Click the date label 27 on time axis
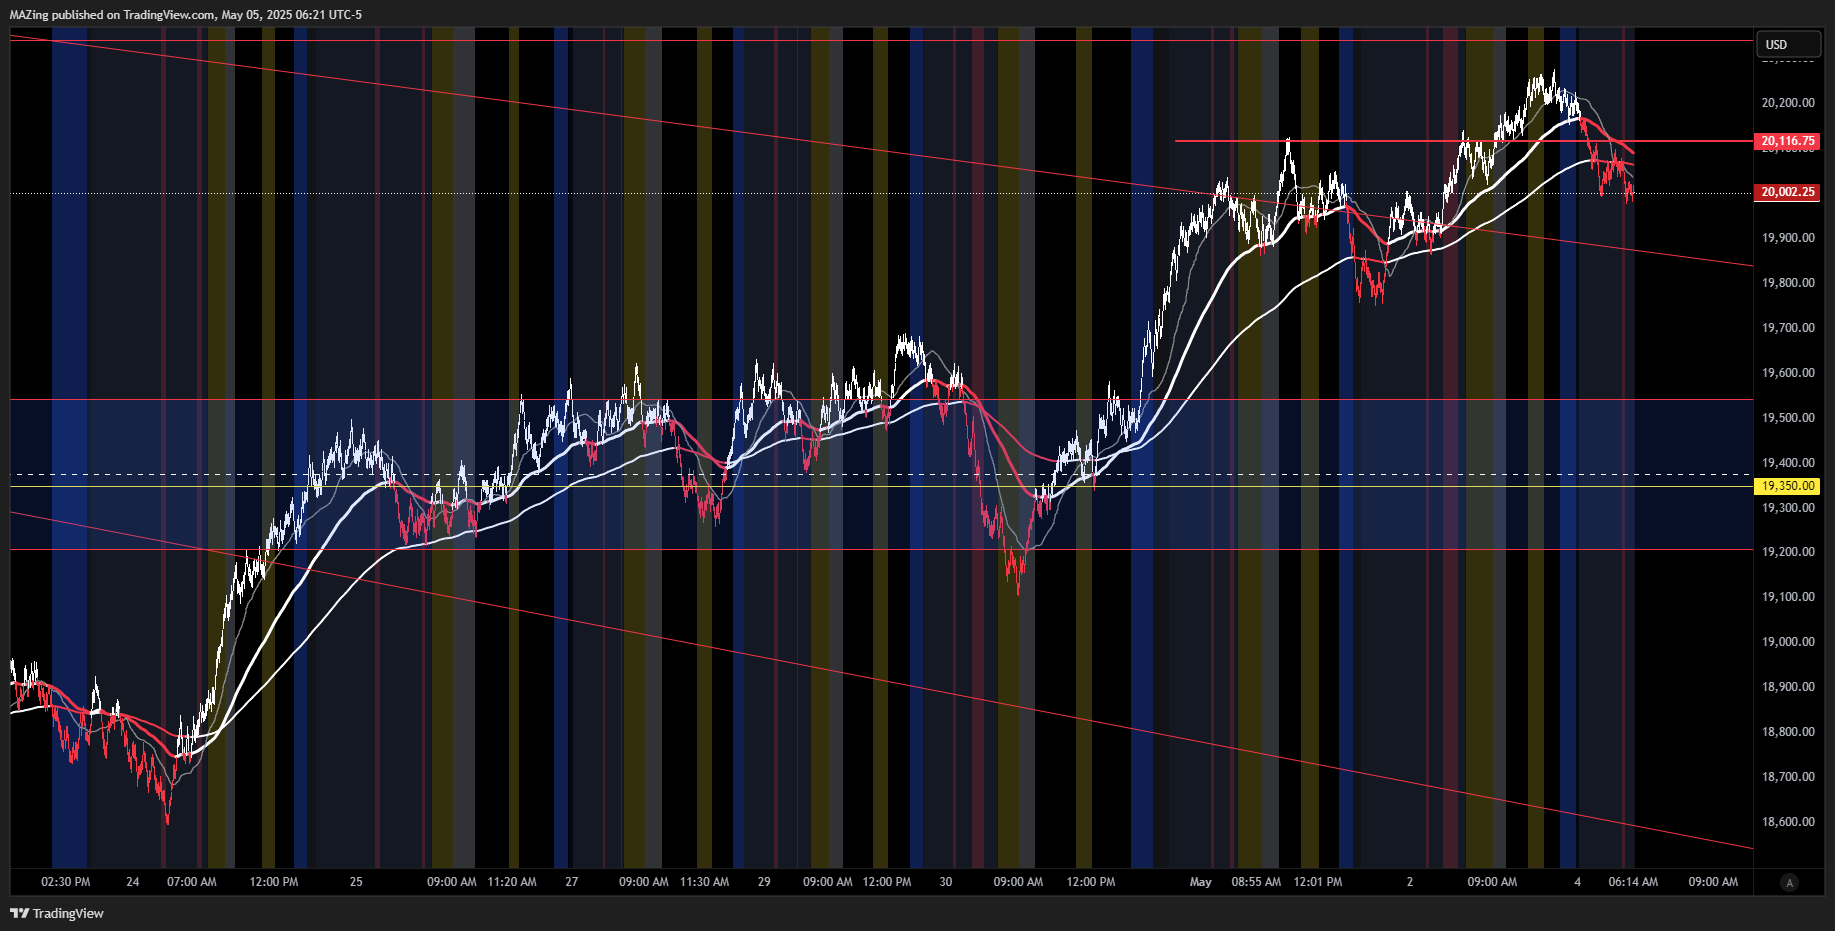The width and height of the screenshot is (1835, 931). pyautogui.click(x=572, y=882)
